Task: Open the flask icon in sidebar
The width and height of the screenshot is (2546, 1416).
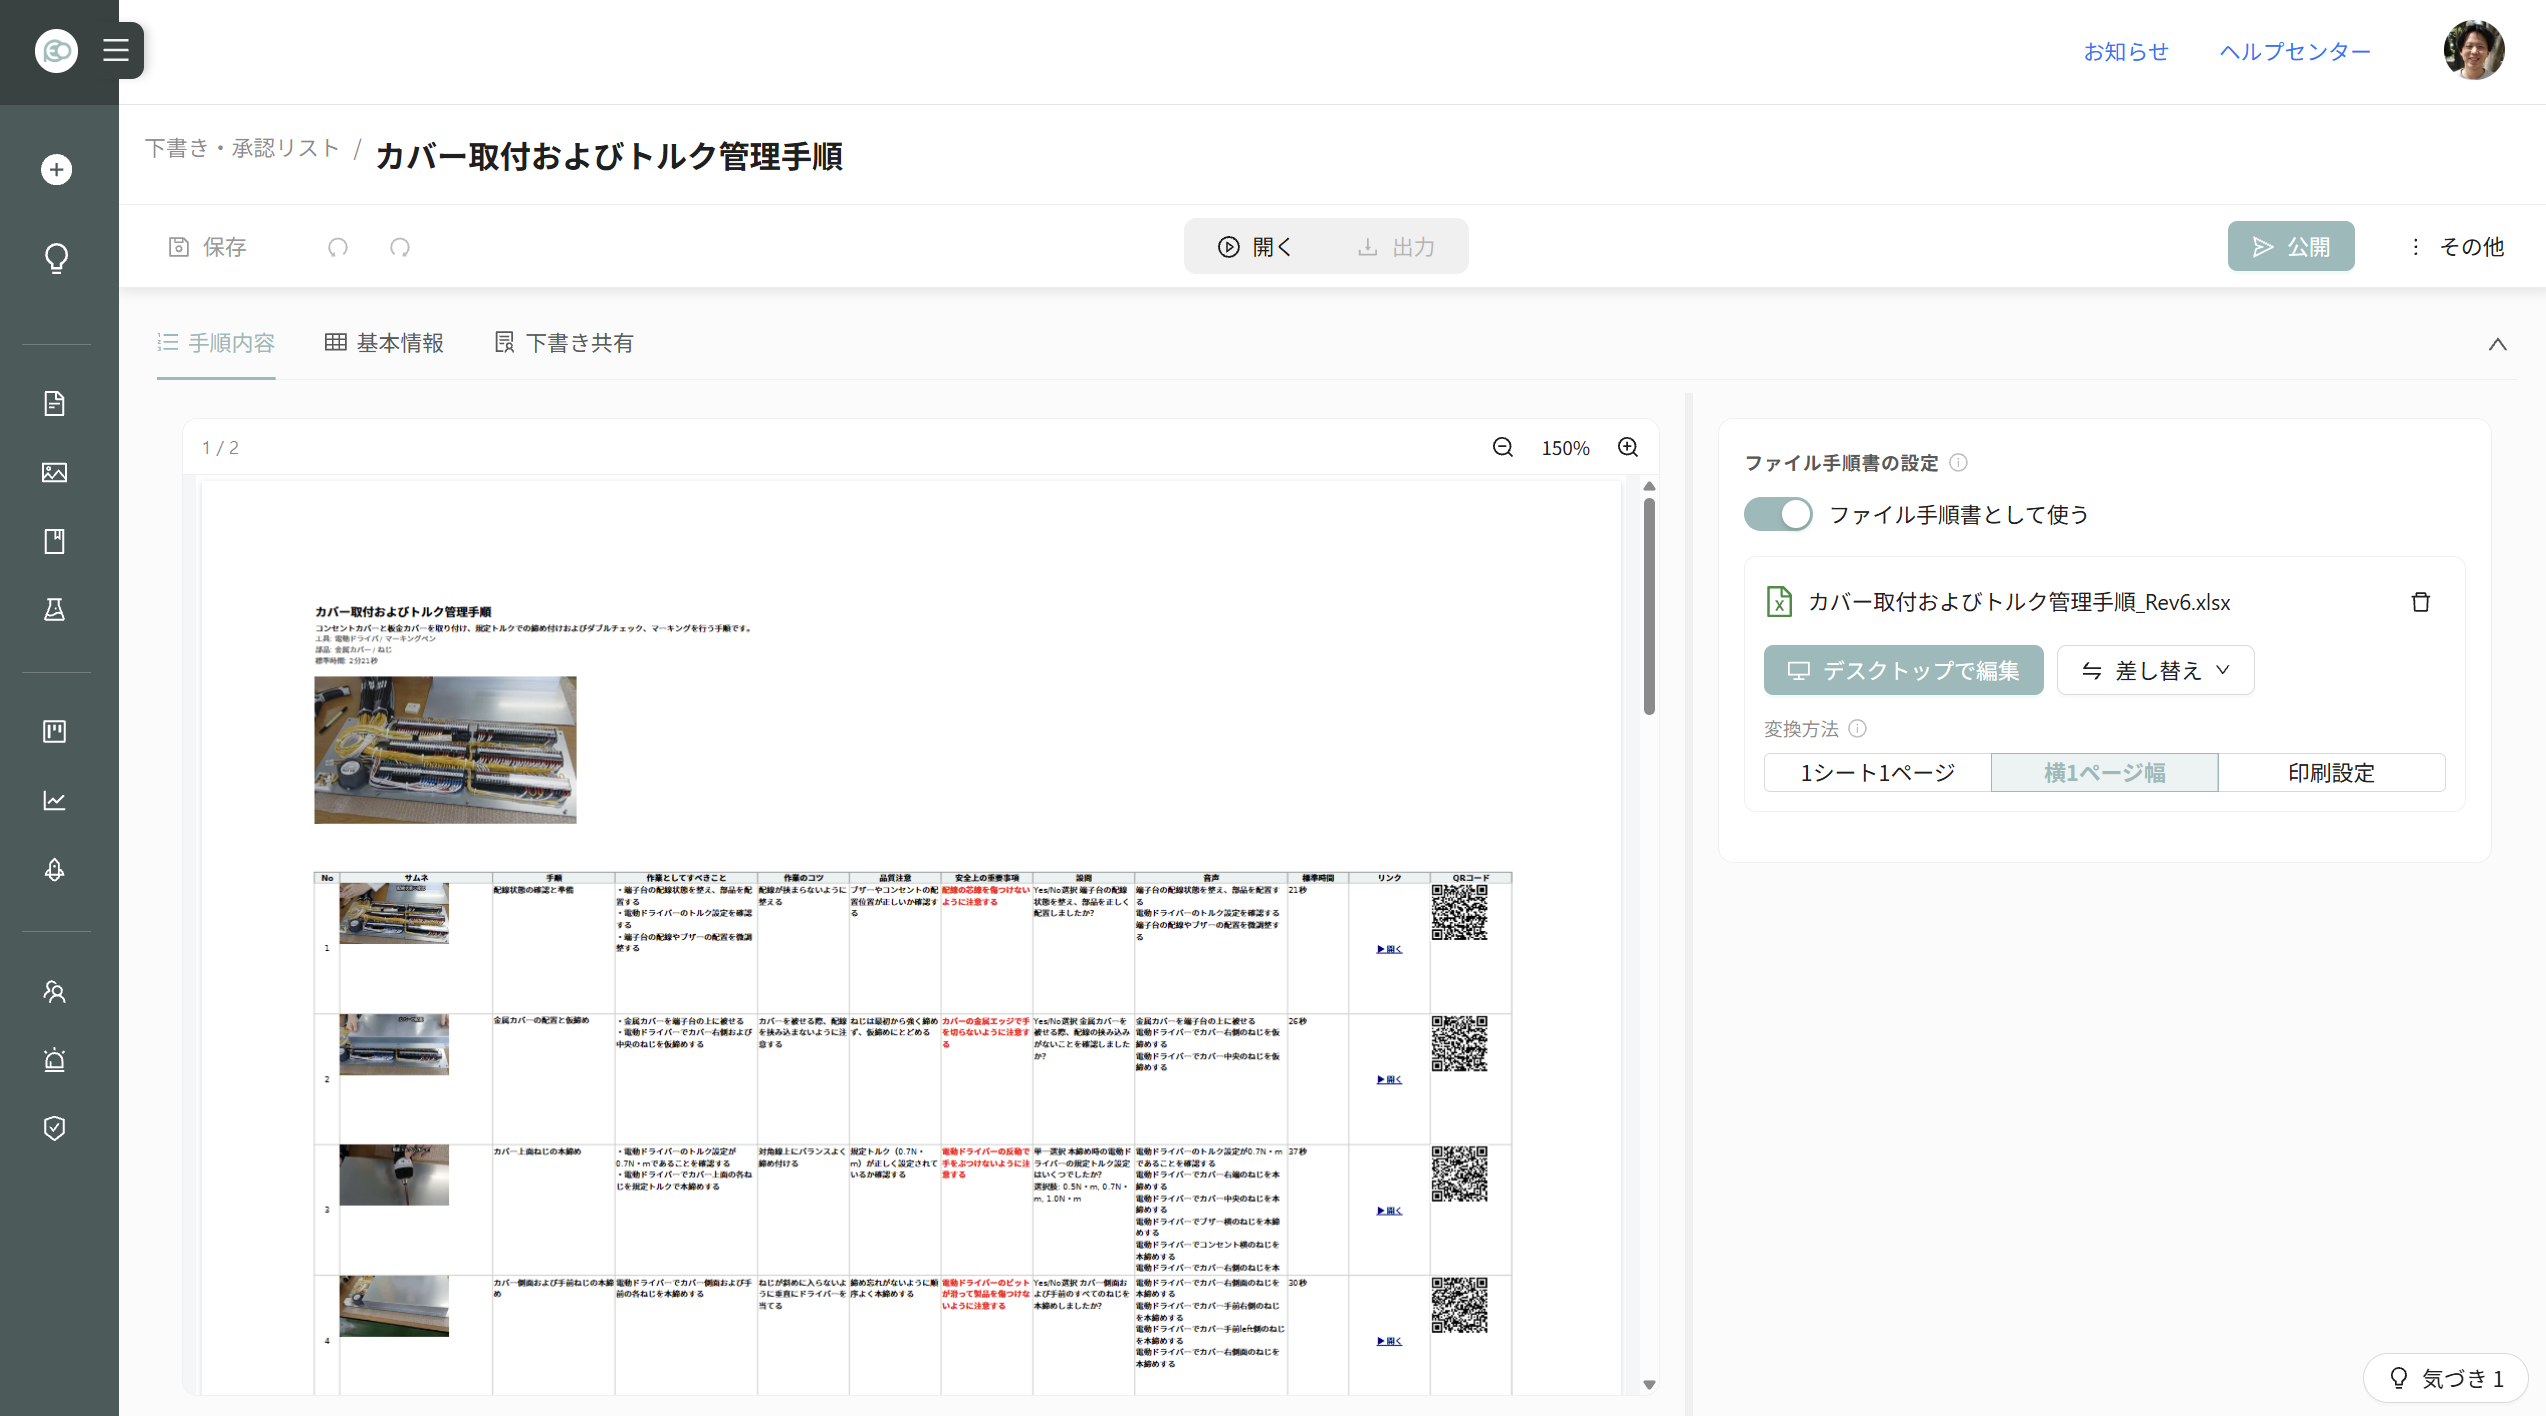Action: pos(55,609)
